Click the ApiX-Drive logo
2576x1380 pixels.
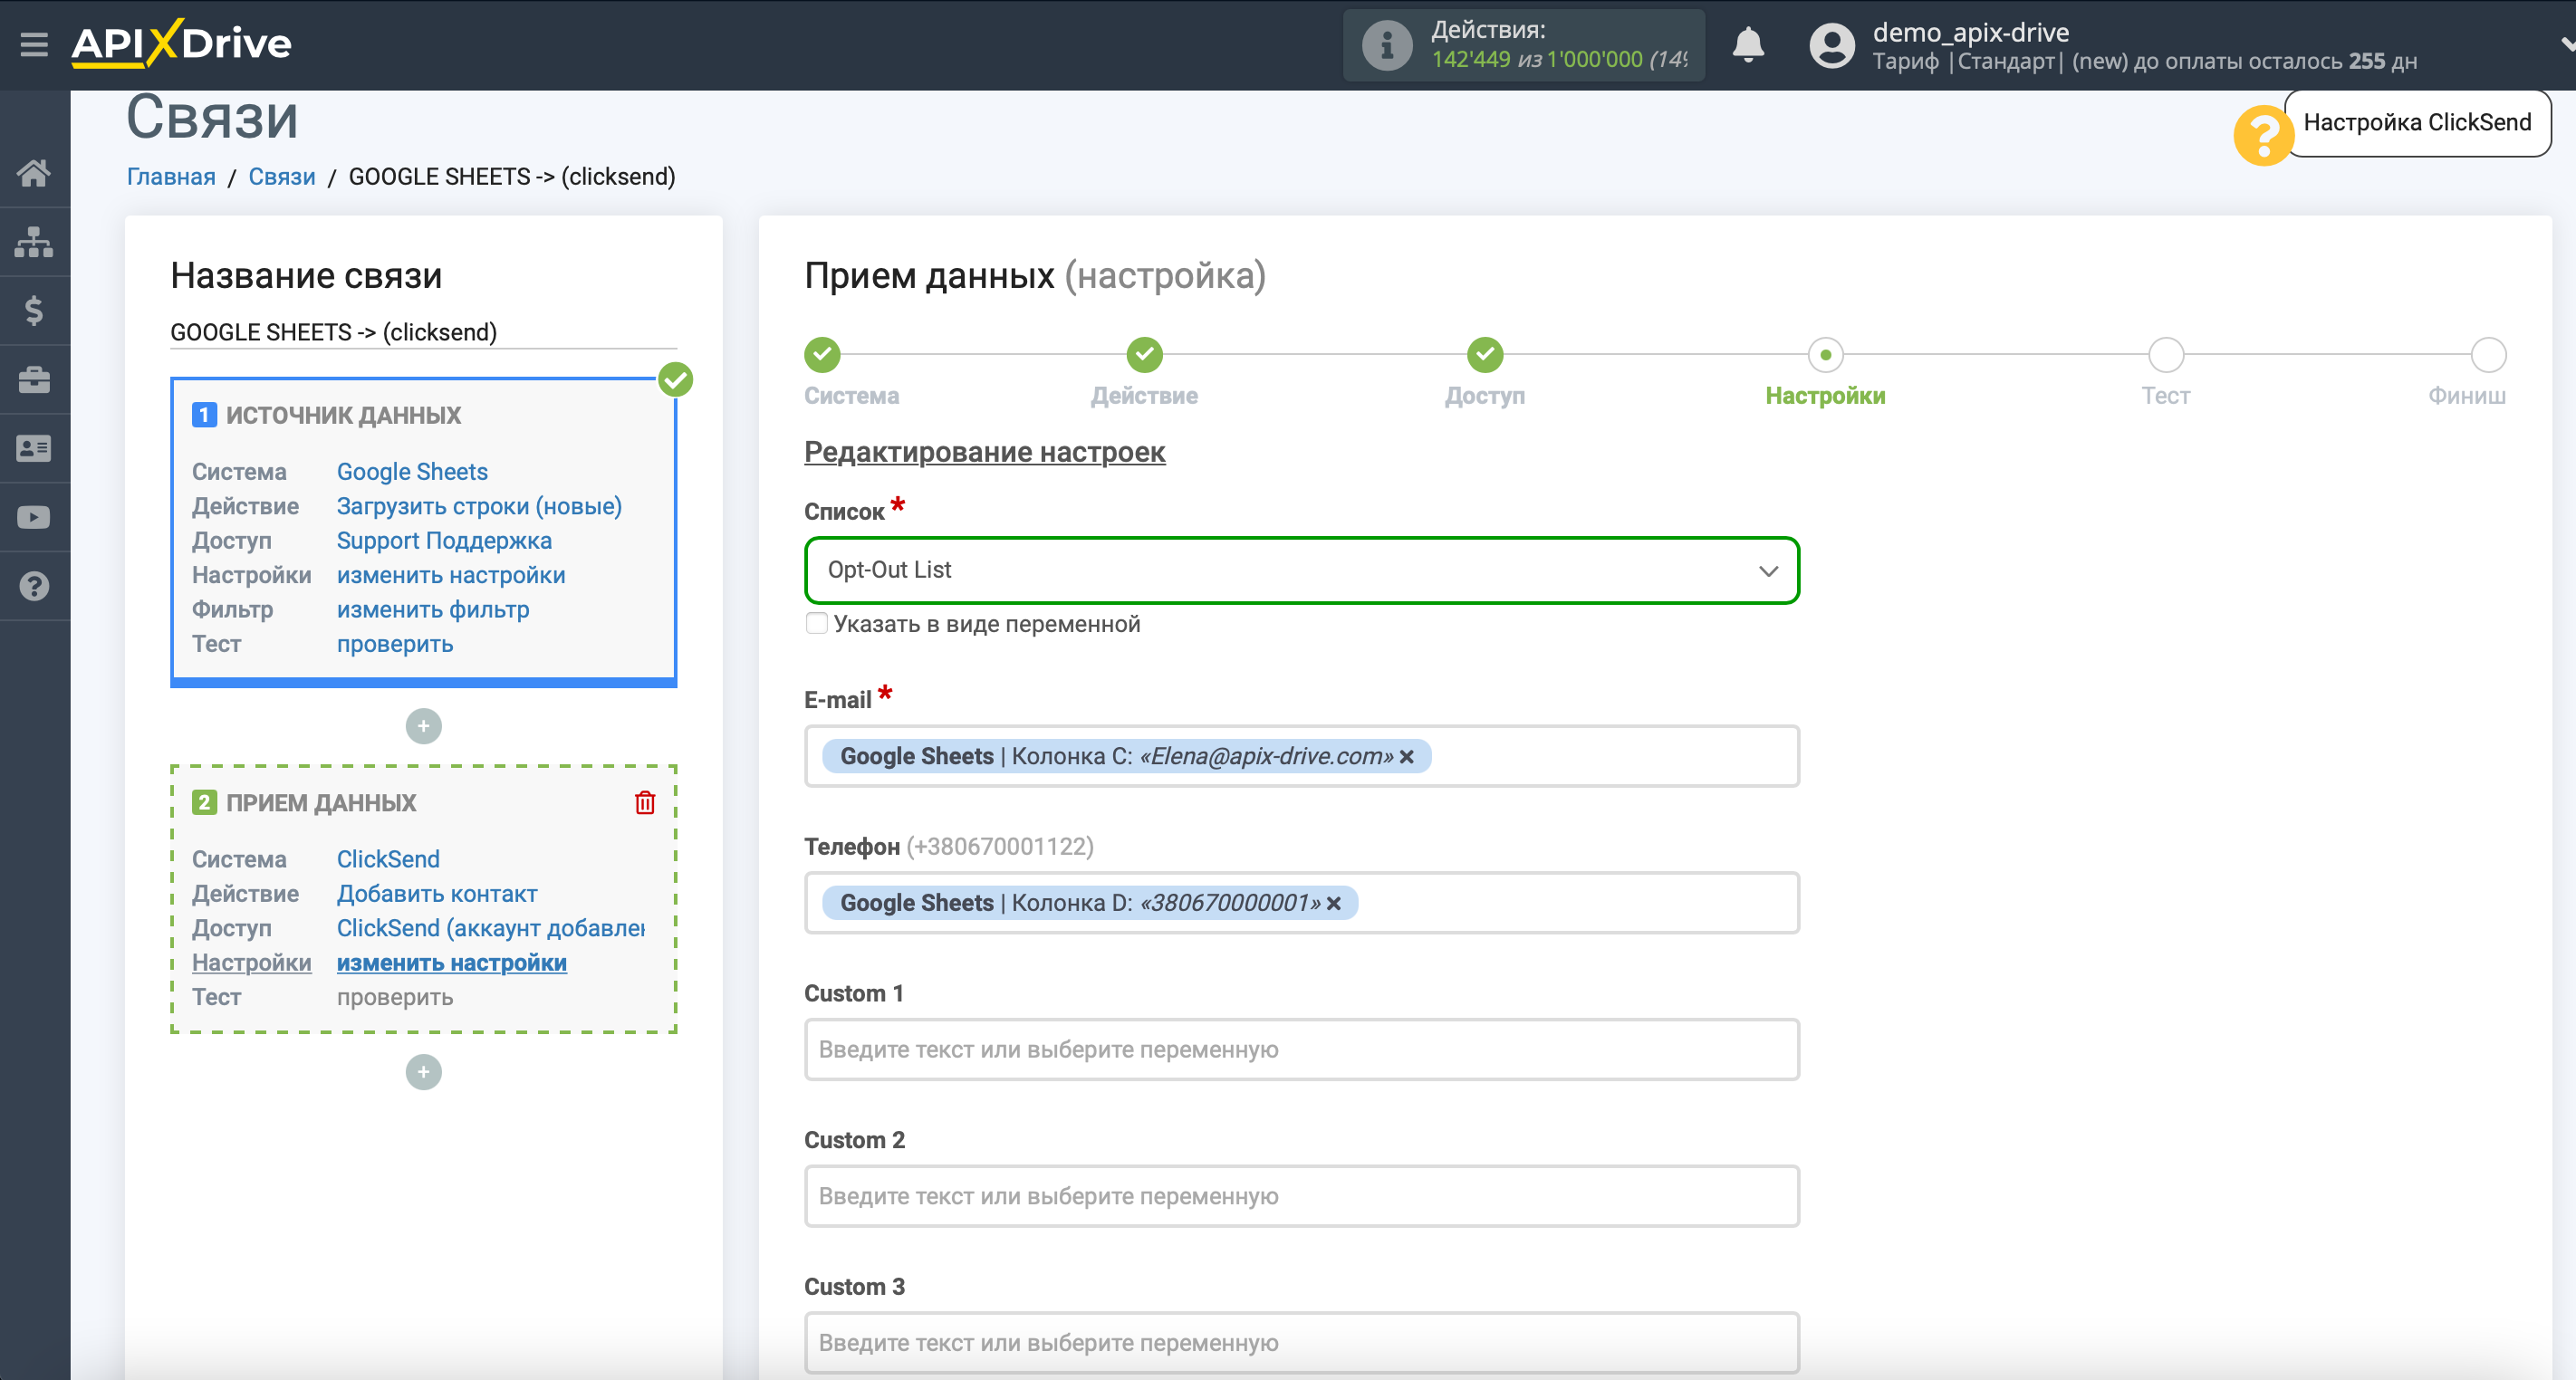pos(181,44)
